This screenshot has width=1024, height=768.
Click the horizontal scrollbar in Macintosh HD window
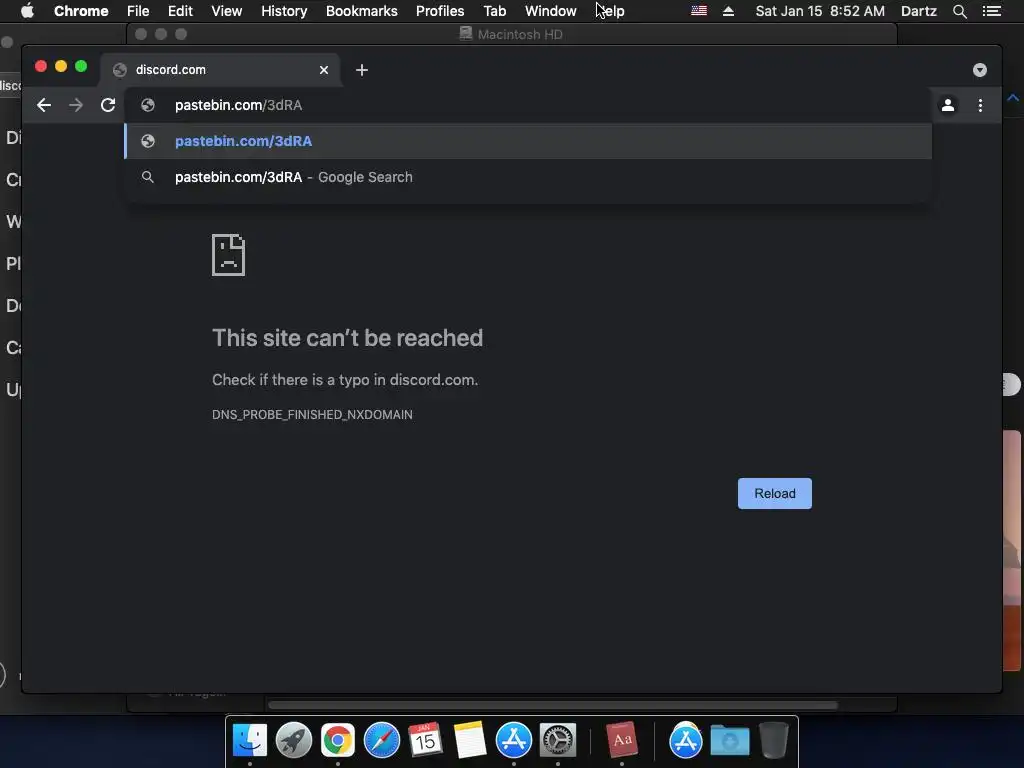(552, 705)
